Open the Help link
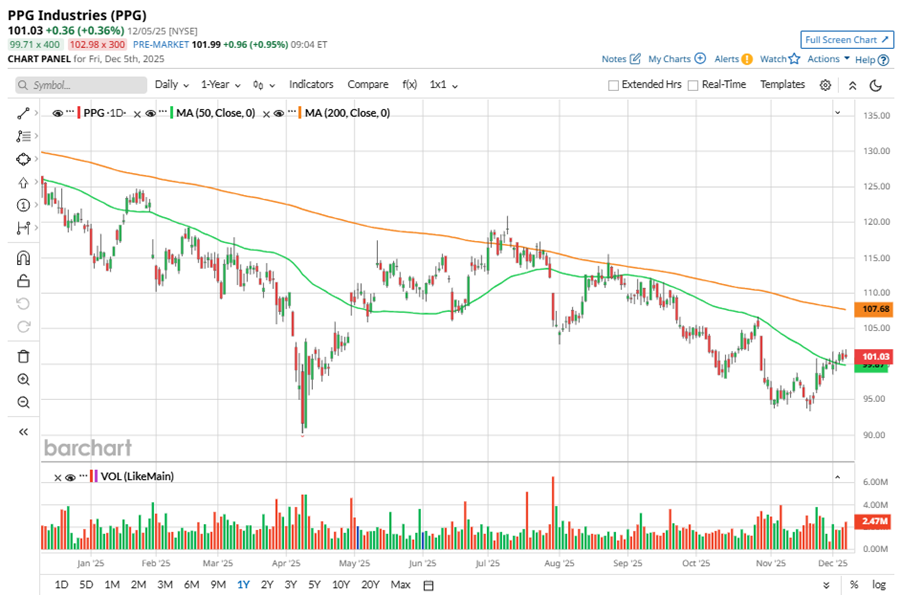Viewport: 902px width, 595px height. coord(872,59)
